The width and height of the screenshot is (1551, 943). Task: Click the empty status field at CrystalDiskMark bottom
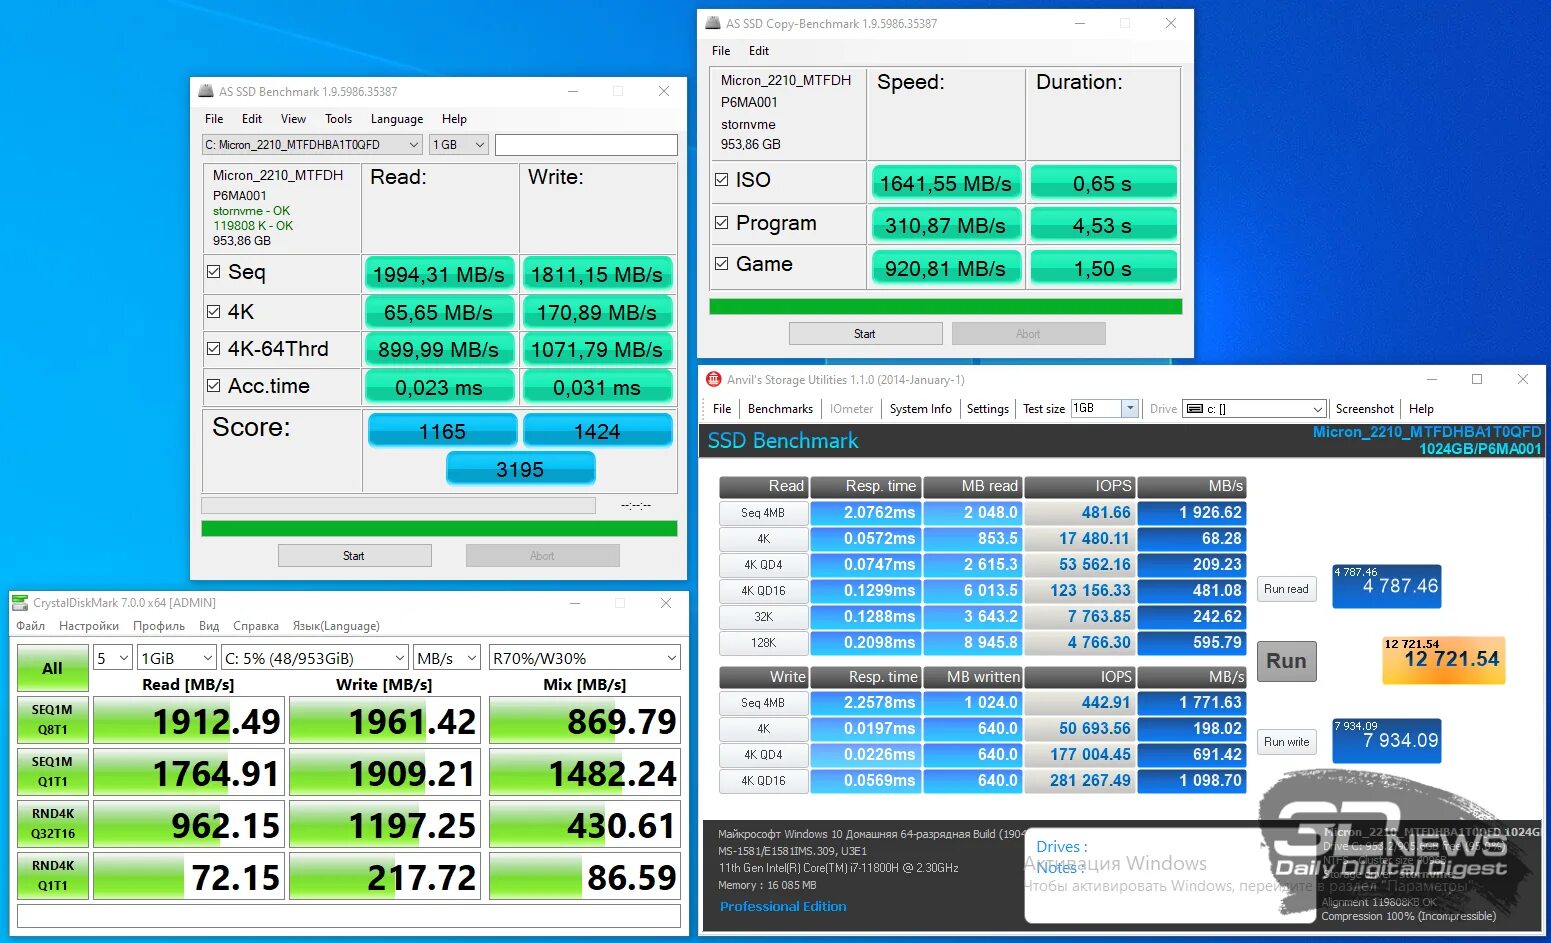coord(349,916)
